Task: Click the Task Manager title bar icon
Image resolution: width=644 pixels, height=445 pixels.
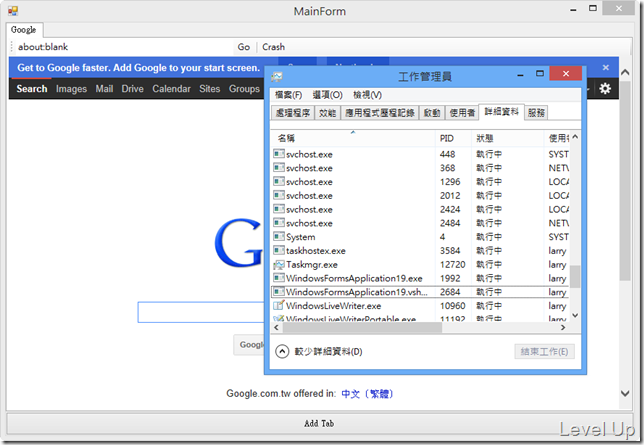Action: pyautogui.click(x=277, y=77)
